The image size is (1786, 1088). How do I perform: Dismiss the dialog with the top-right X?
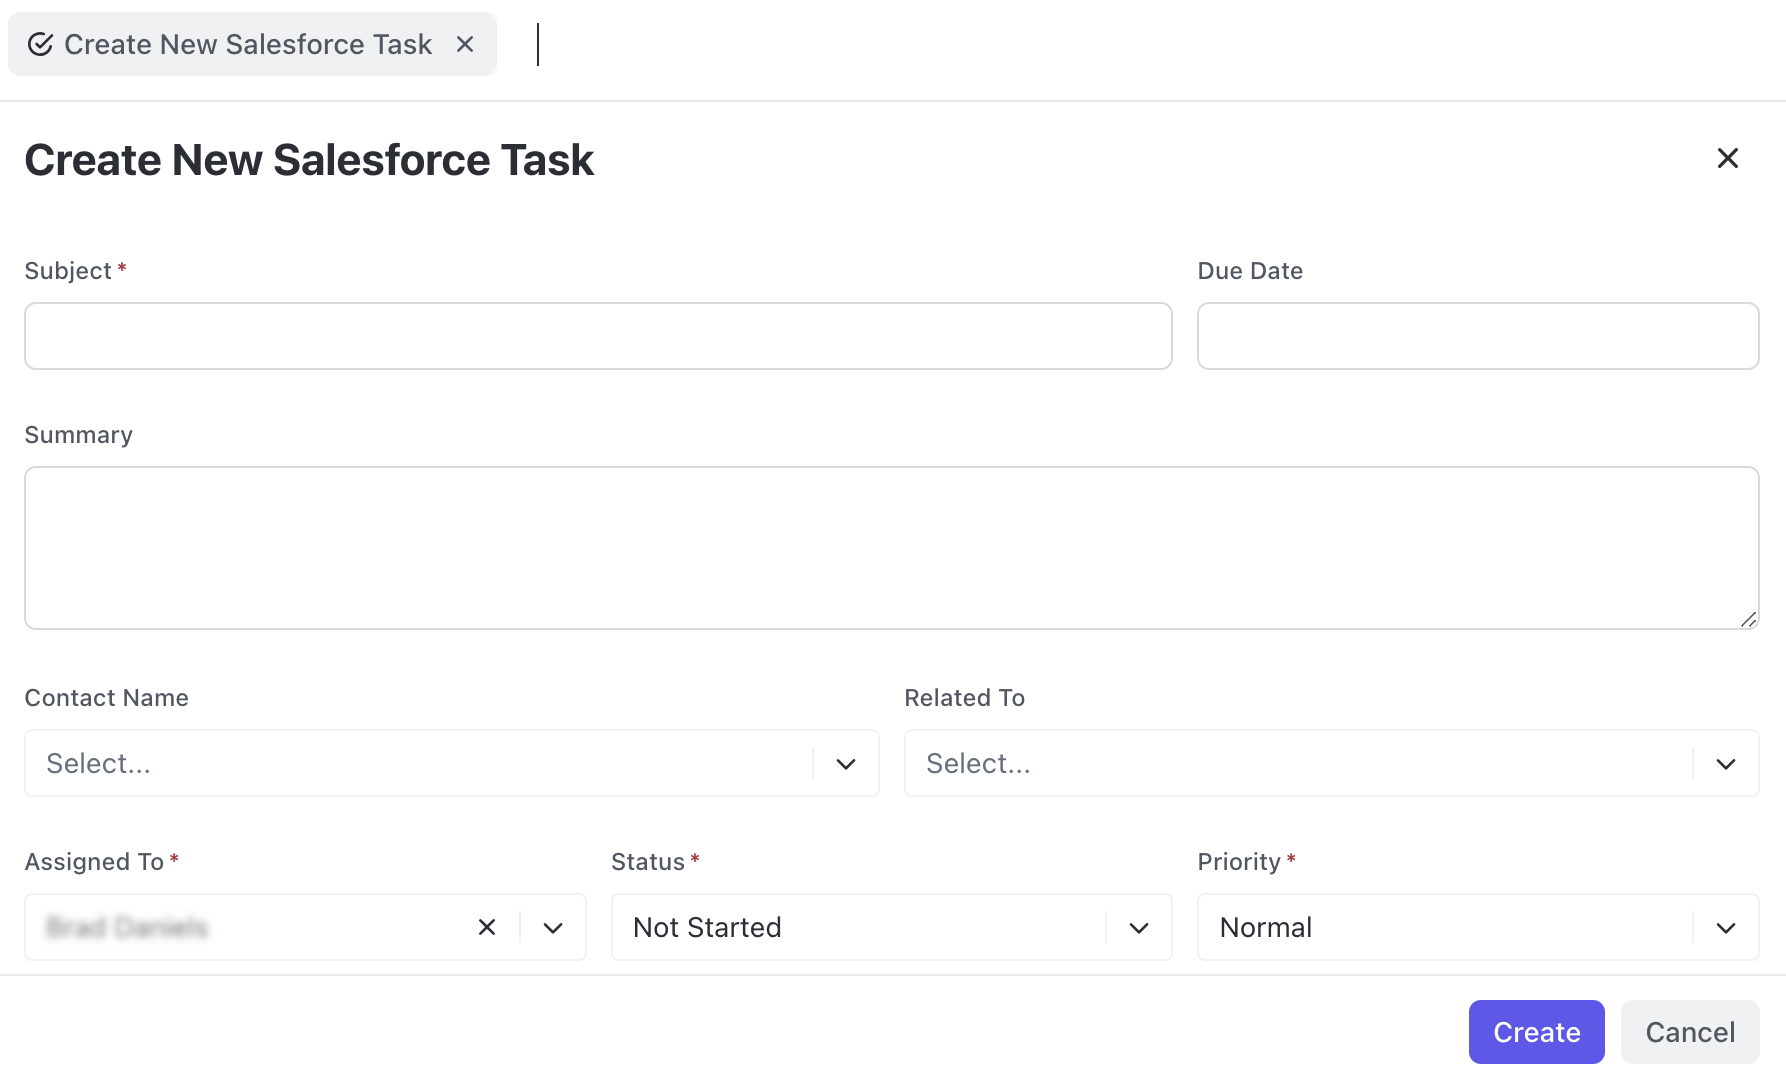(1727, 158)
